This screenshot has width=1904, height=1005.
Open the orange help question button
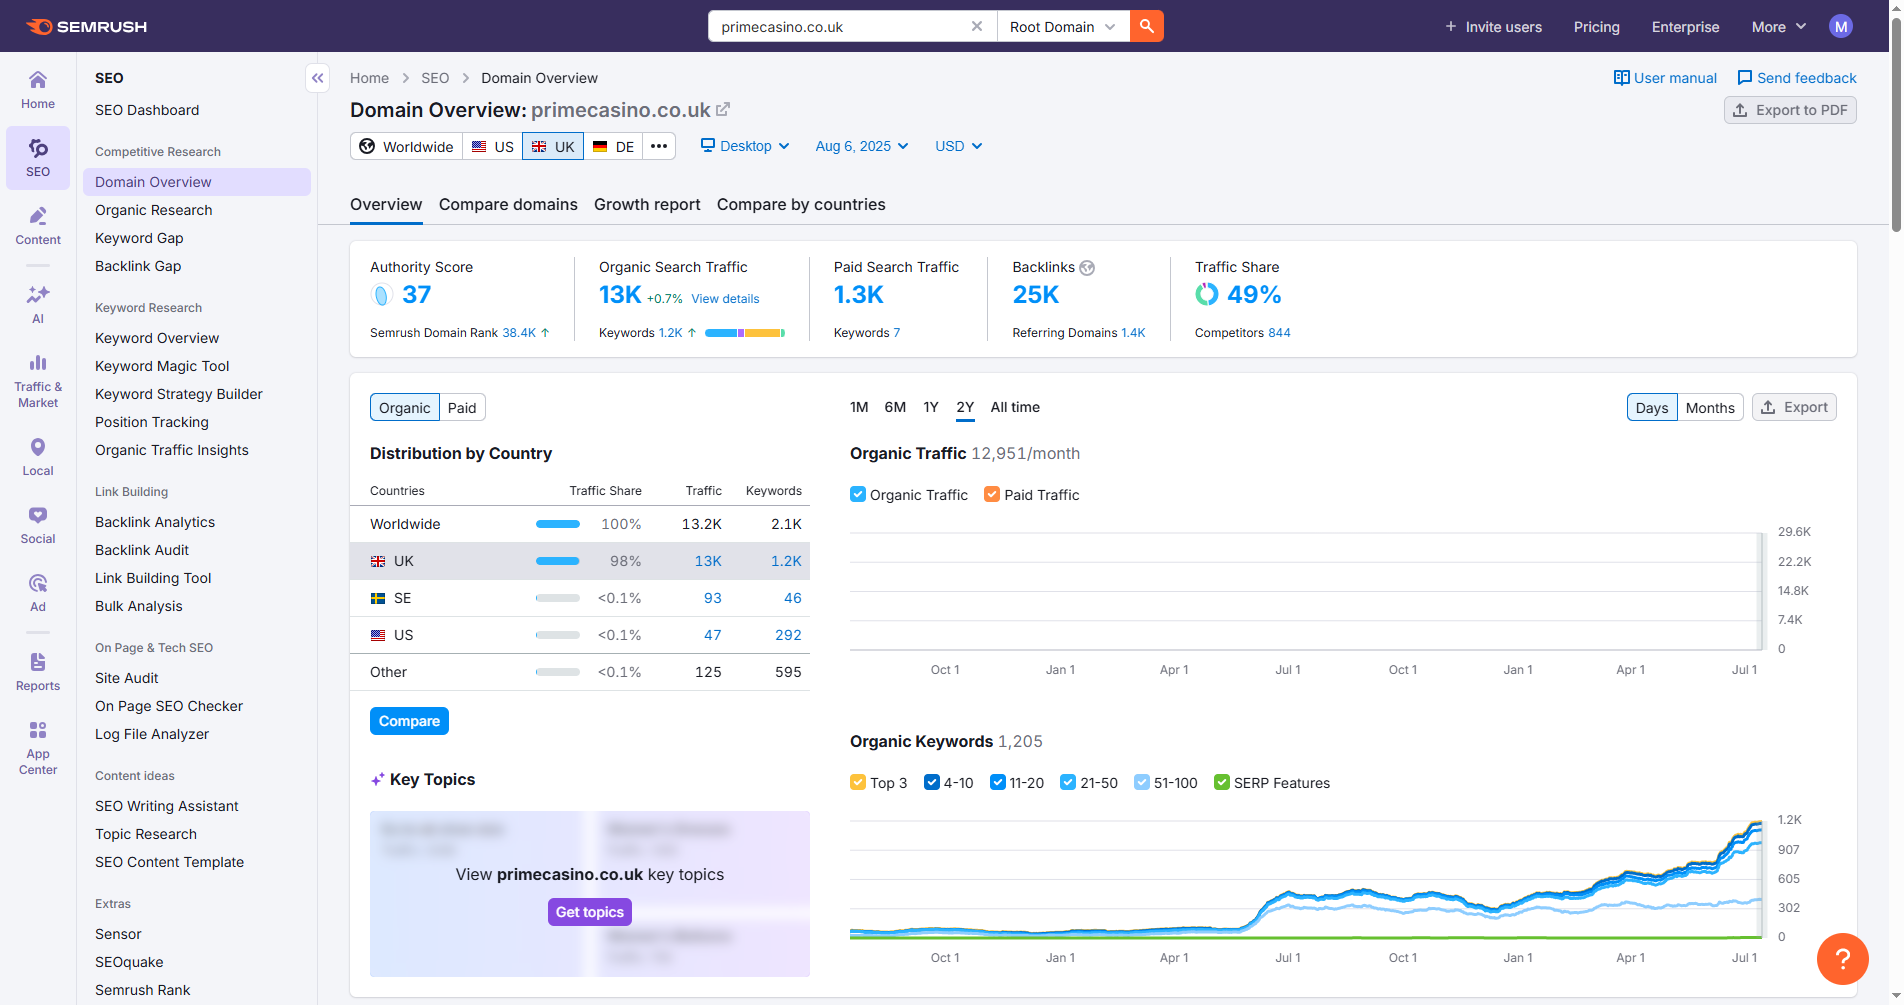pos(1842,958)
